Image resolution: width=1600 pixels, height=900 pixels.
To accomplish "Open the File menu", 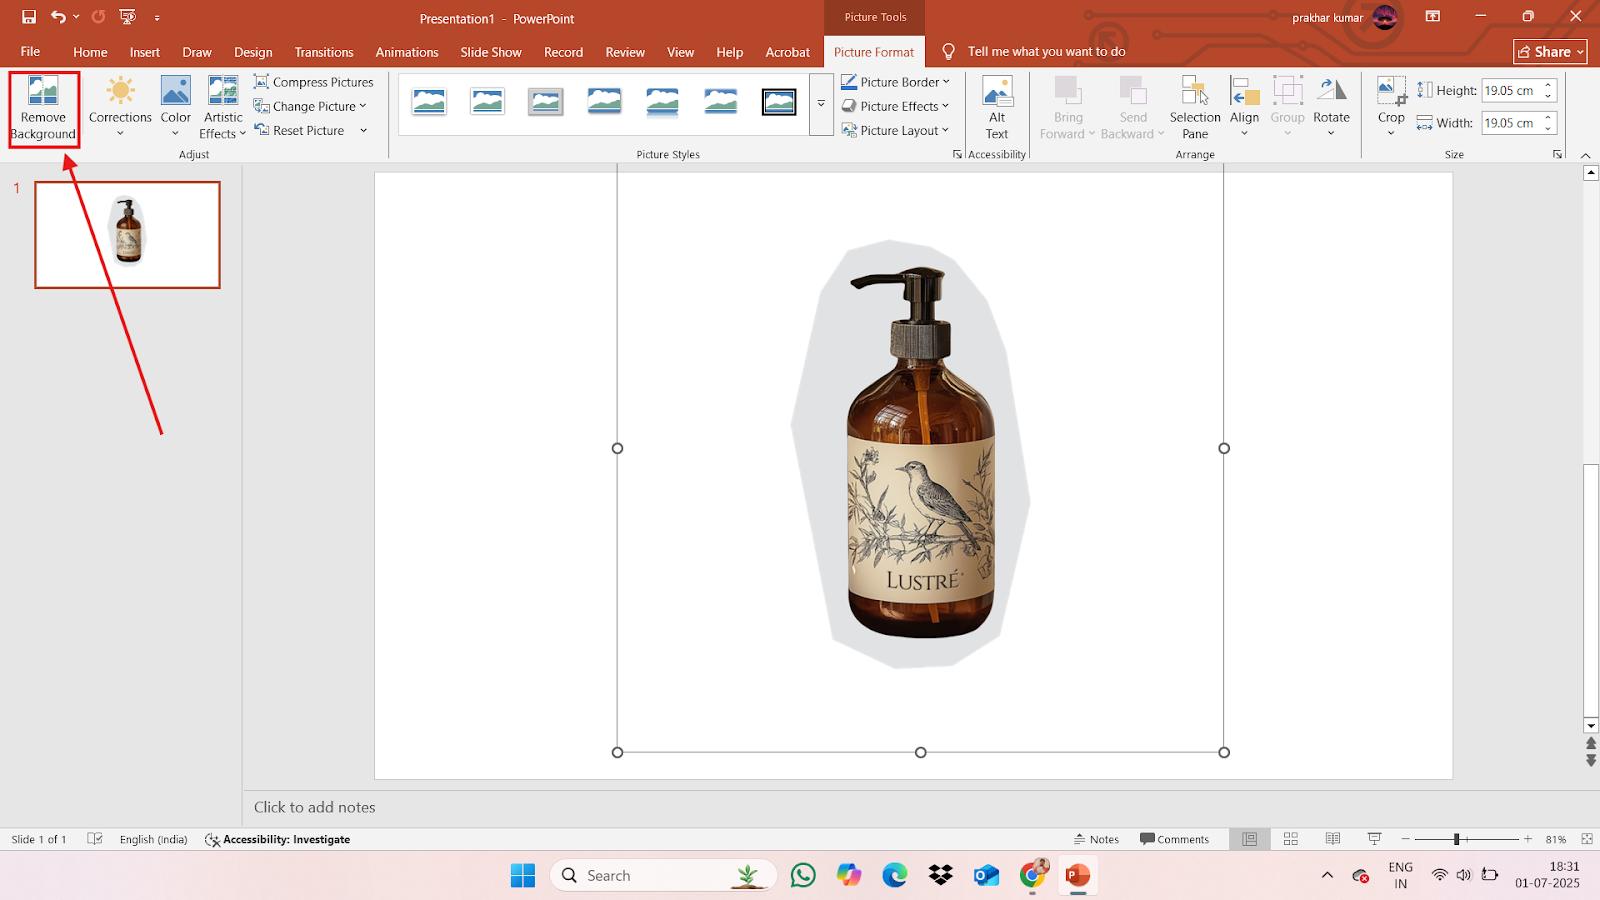I will (x=30, y=51).
